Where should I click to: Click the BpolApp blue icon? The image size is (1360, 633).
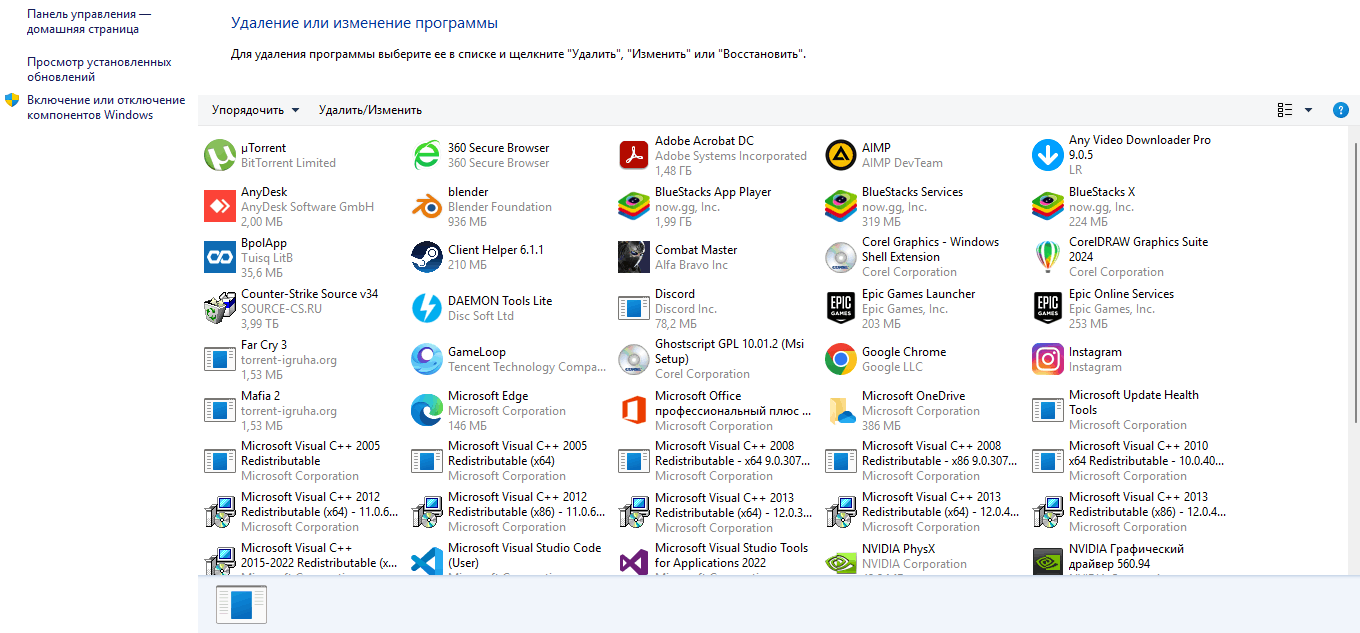220,257
